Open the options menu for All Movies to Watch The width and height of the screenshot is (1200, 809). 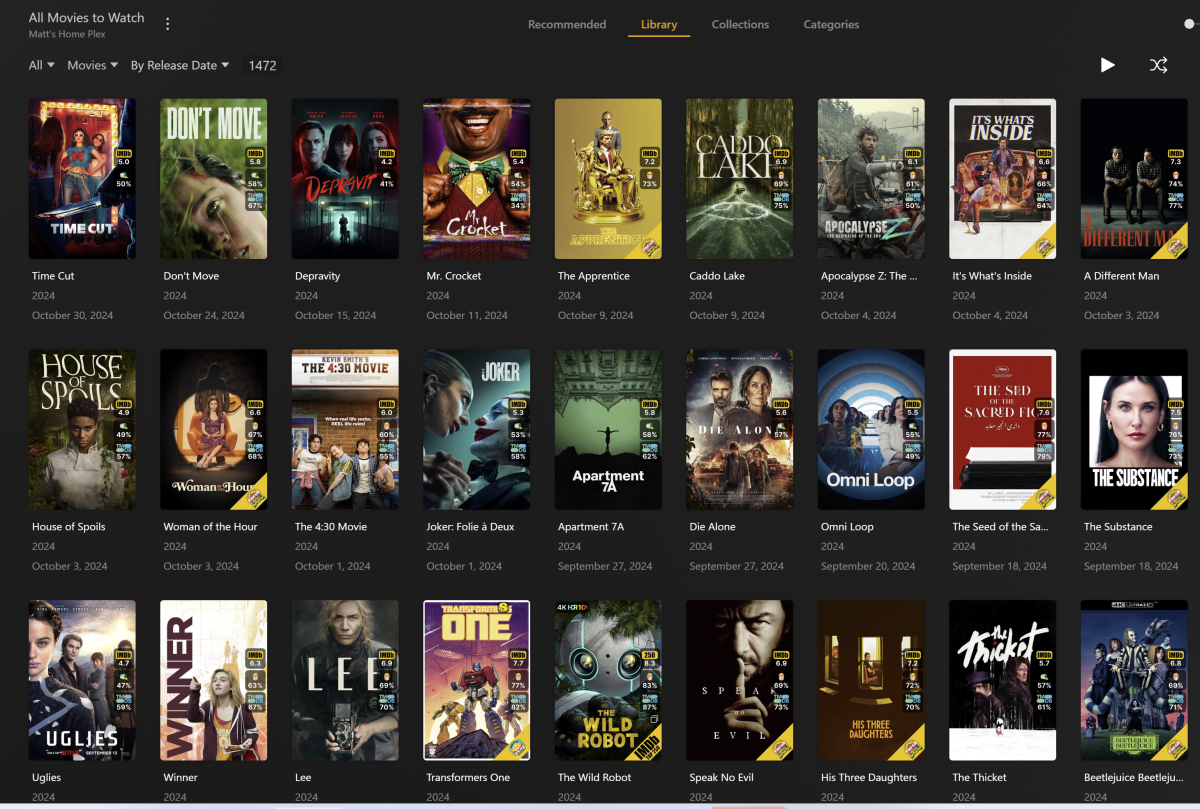tap(167, 22)
